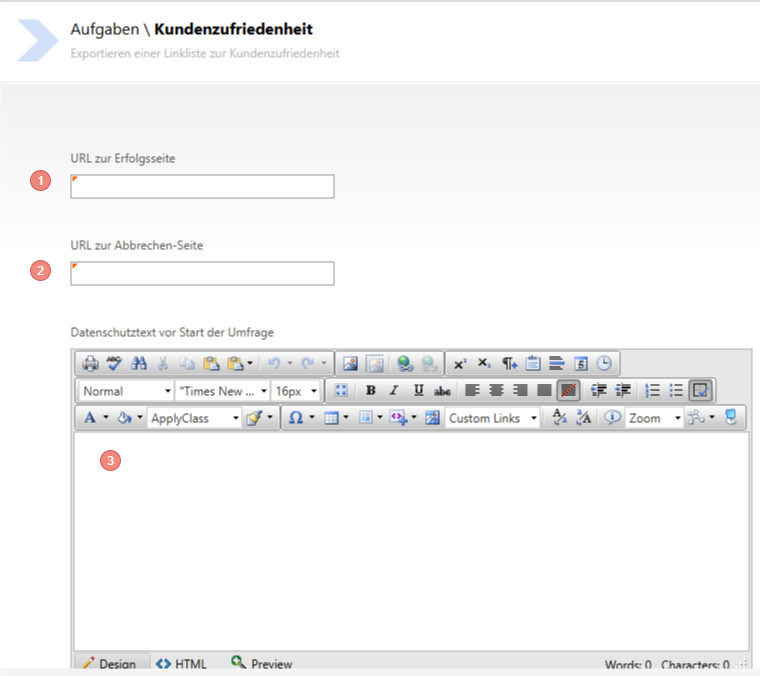Viewport: 760px width, 676px height.
Task: Open the text foreground color picker
Action: click(90, 418)
